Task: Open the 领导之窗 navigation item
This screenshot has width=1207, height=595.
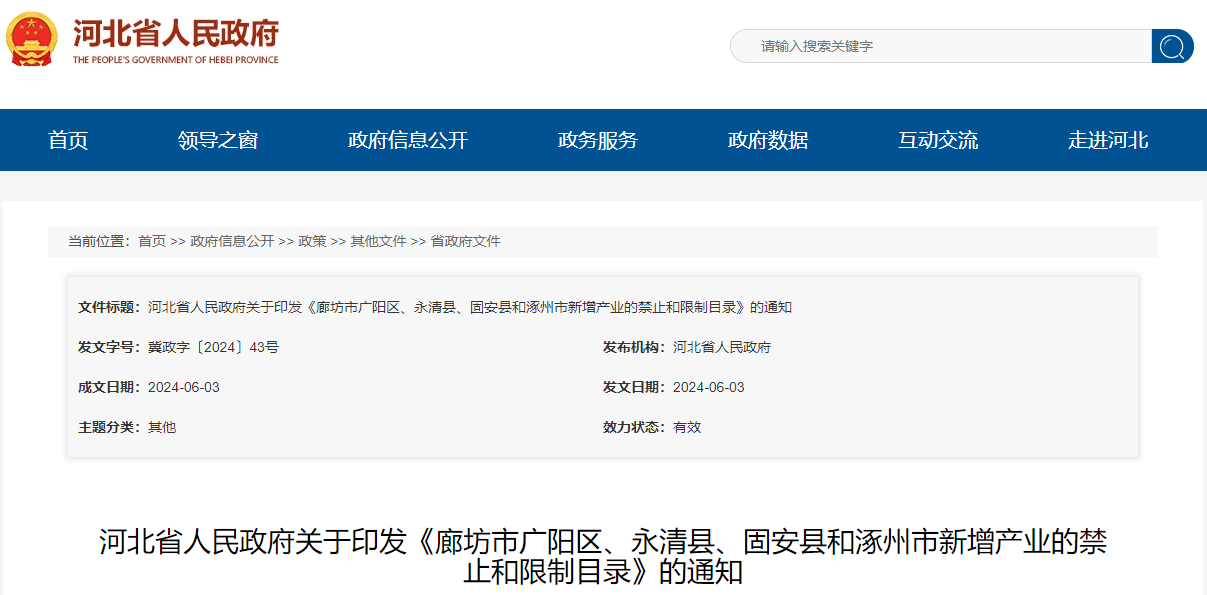Action: click(218, 140)
